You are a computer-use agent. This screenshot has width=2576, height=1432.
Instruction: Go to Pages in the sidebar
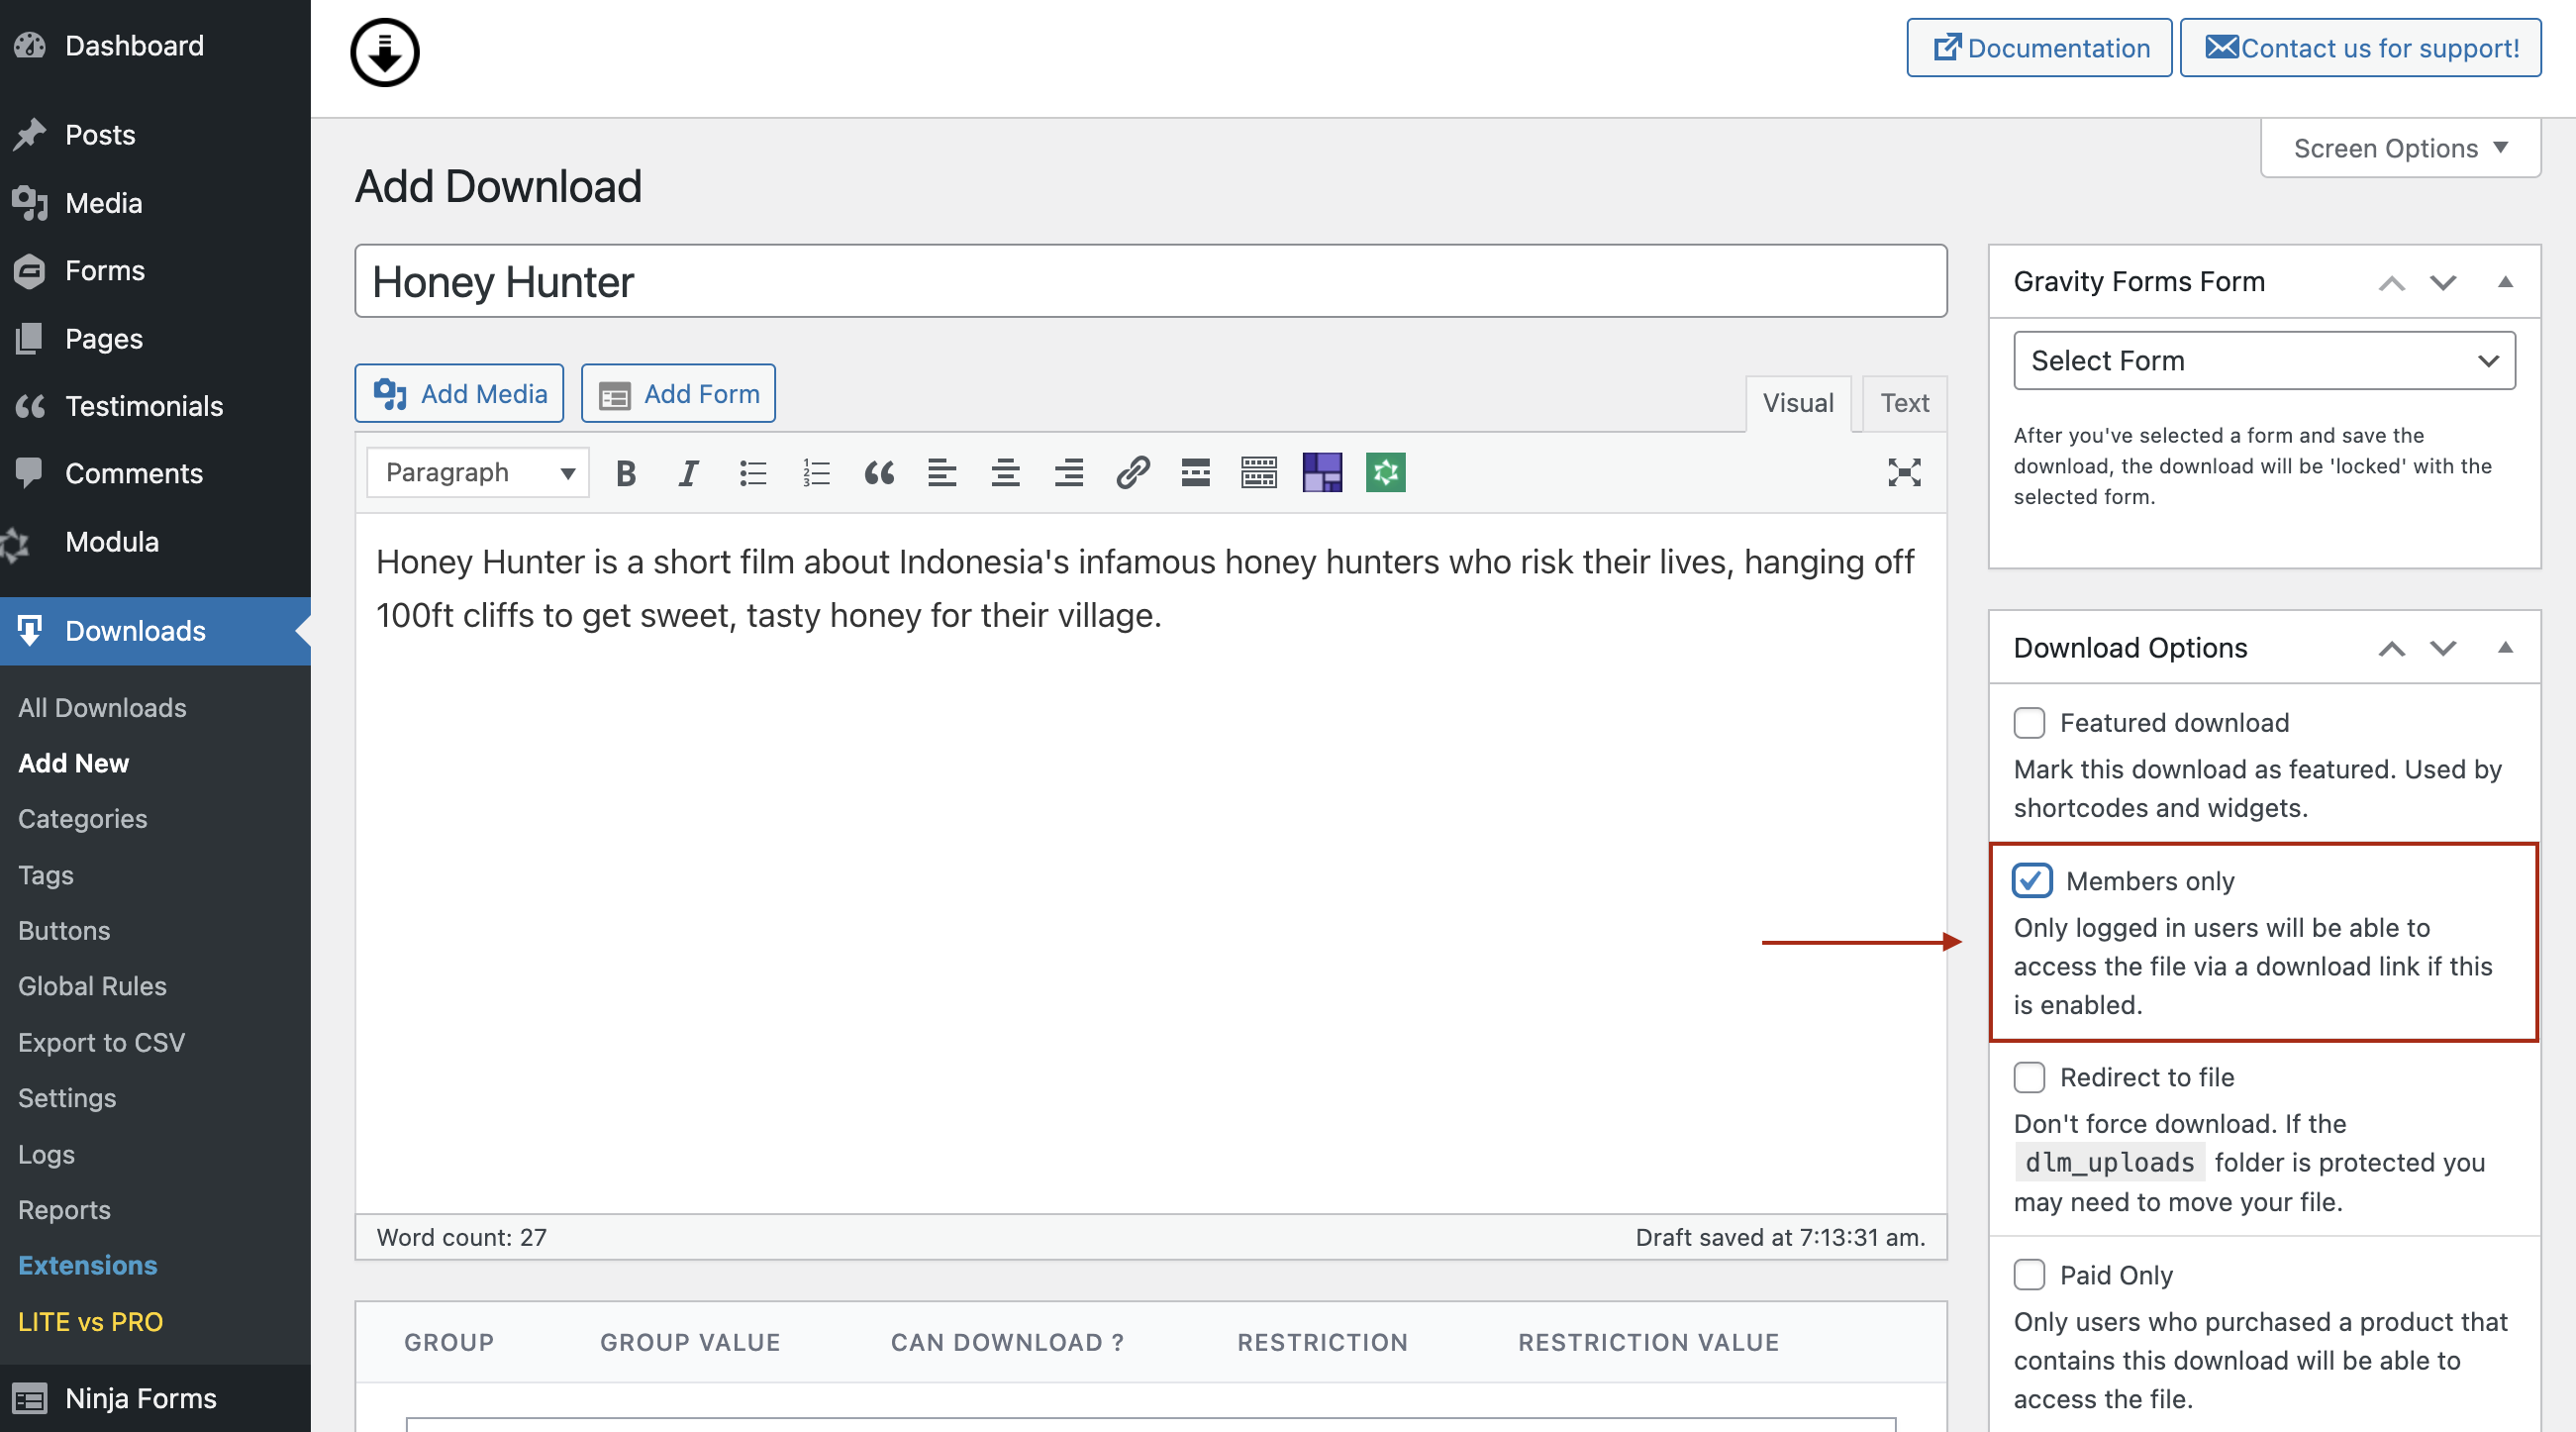155,338
